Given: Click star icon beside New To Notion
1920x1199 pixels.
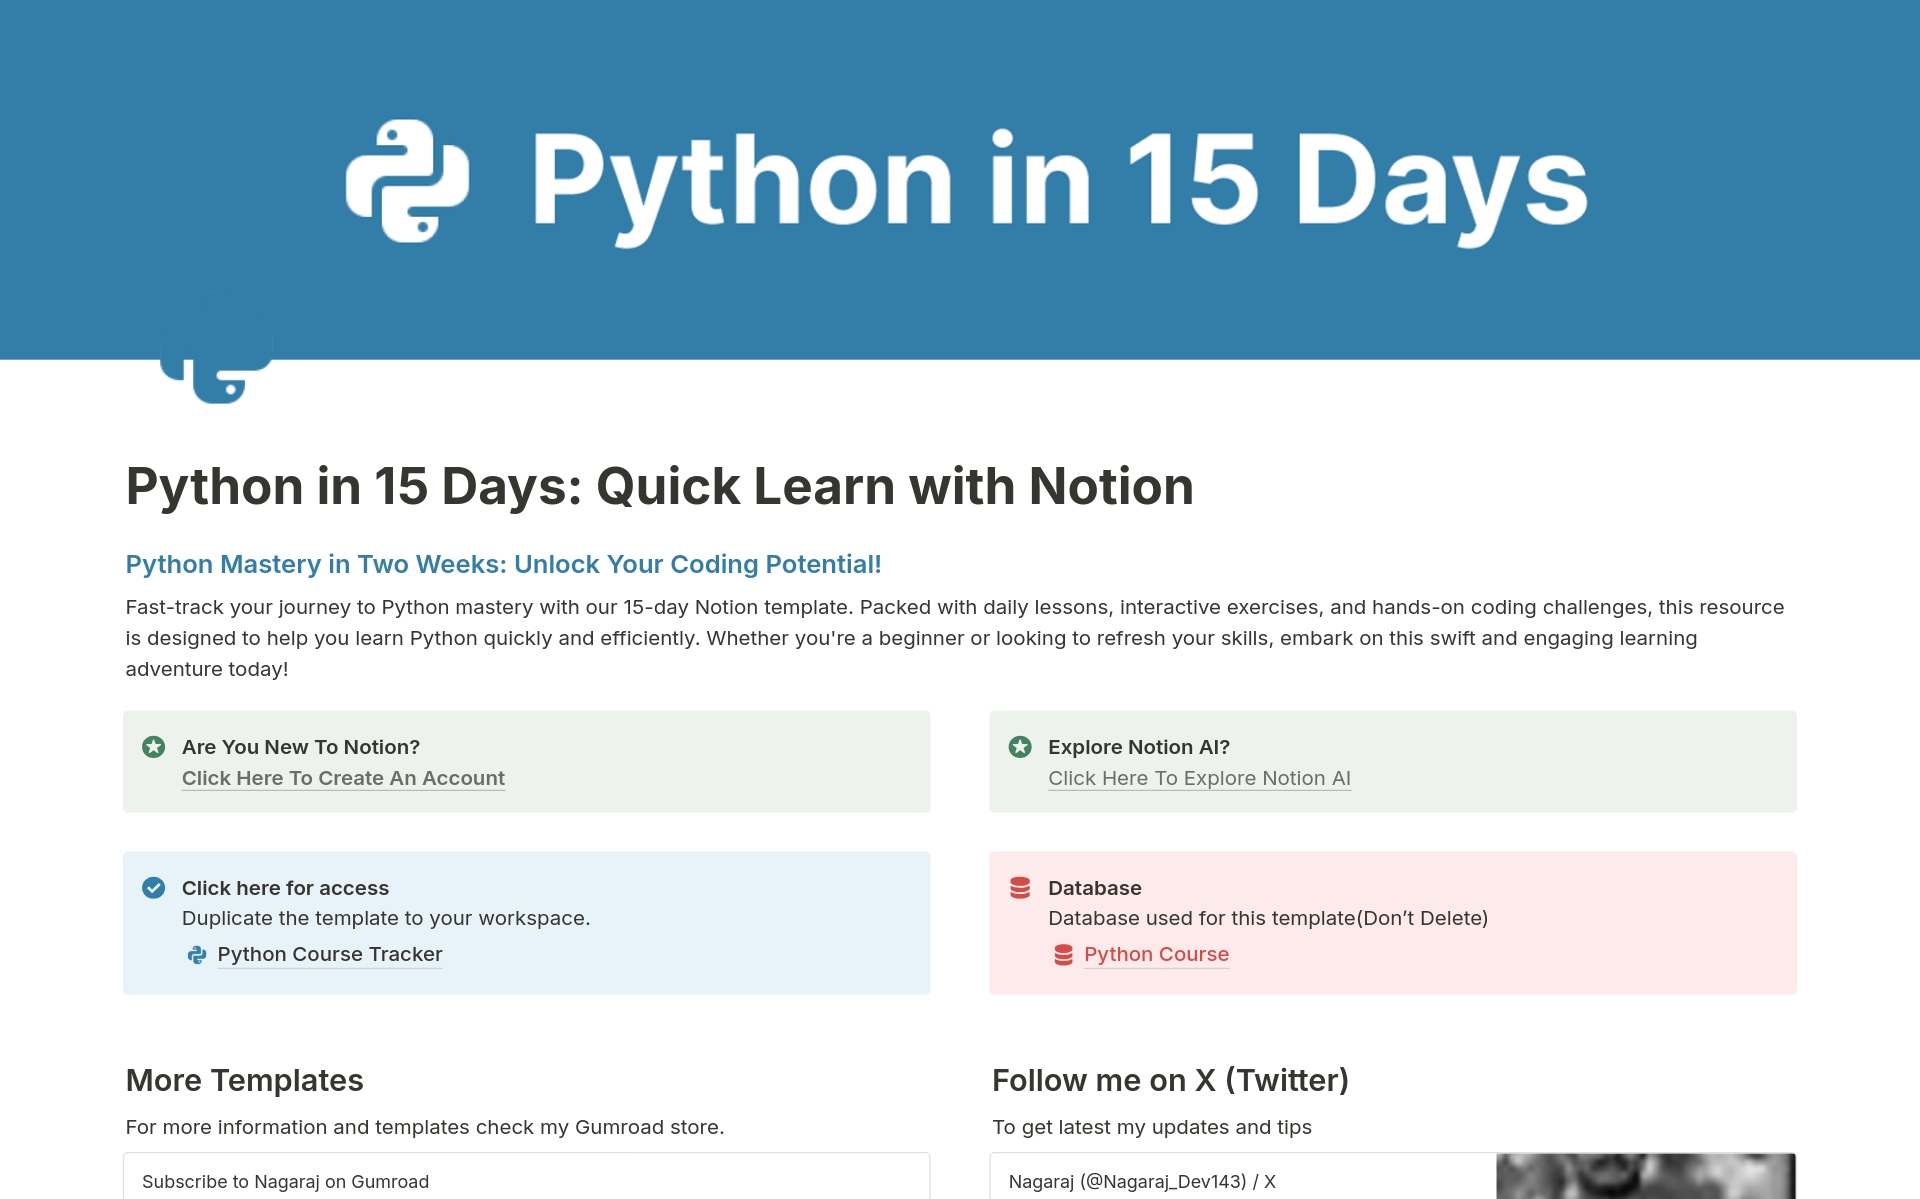Looking at the screenshot, I should 153,747.
